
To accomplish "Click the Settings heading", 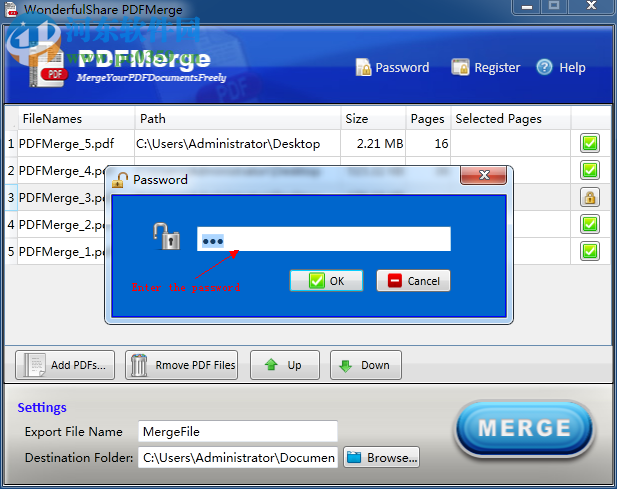I will pos(42,407).
